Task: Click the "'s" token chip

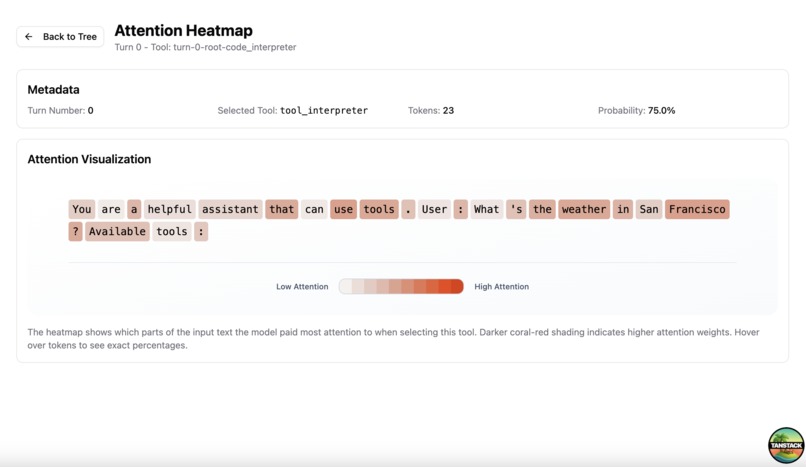Action: (516, 209)
